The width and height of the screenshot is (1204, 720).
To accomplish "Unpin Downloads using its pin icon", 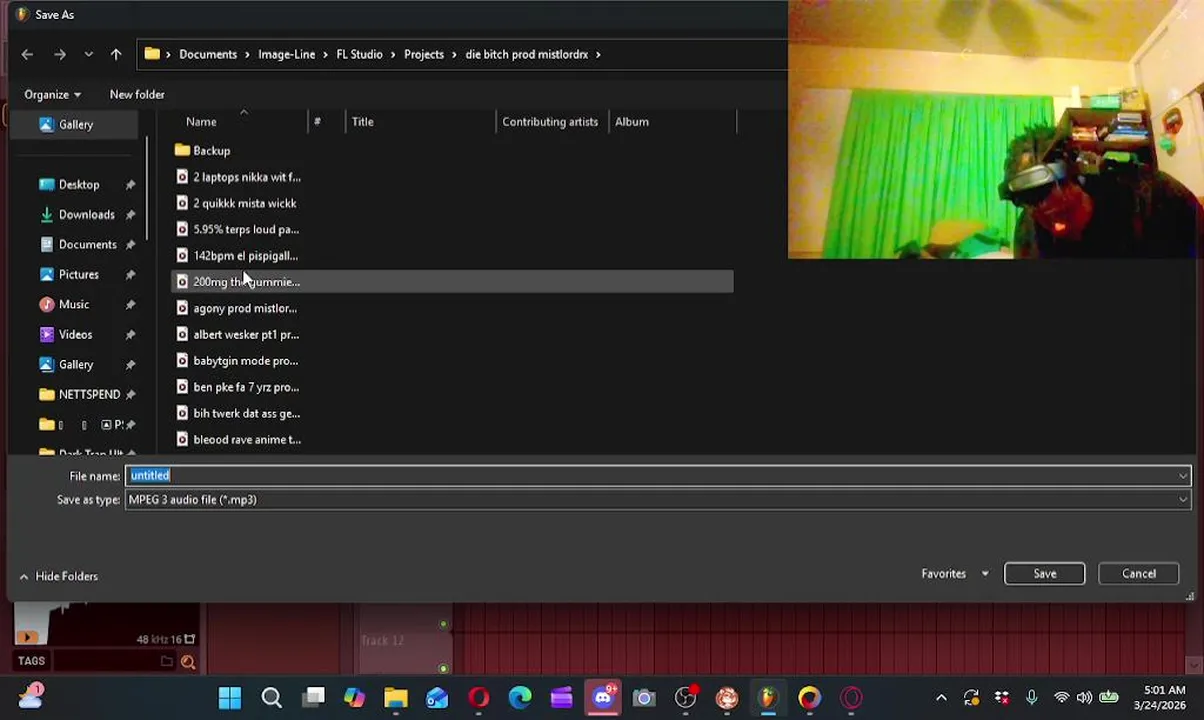I will 130,215.
